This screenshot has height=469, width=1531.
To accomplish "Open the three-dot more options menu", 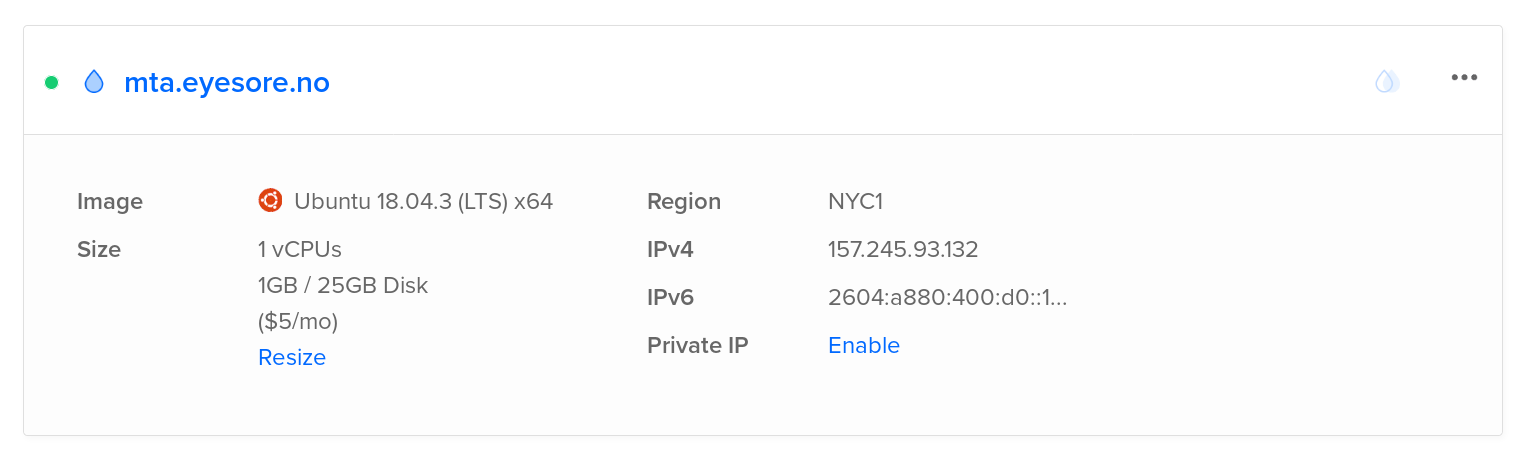I will [1464, 78].
